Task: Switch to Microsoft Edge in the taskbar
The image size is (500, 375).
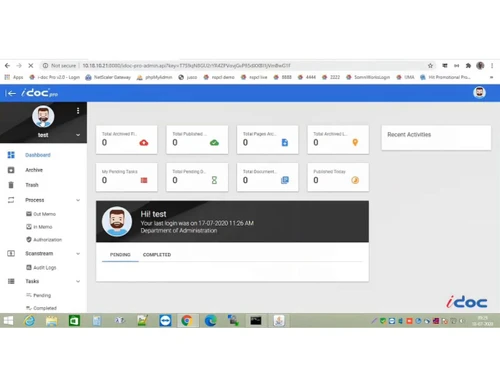Action: tap(211, 321)
